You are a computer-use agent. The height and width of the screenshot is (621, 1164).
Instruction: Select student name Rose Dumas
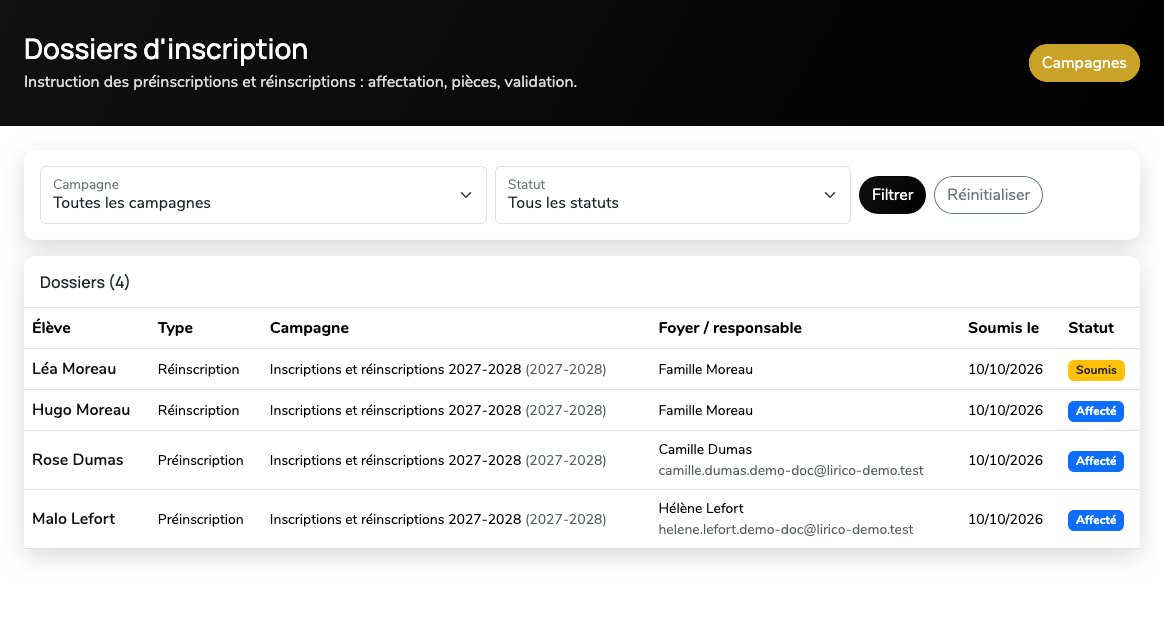[78, 460]
